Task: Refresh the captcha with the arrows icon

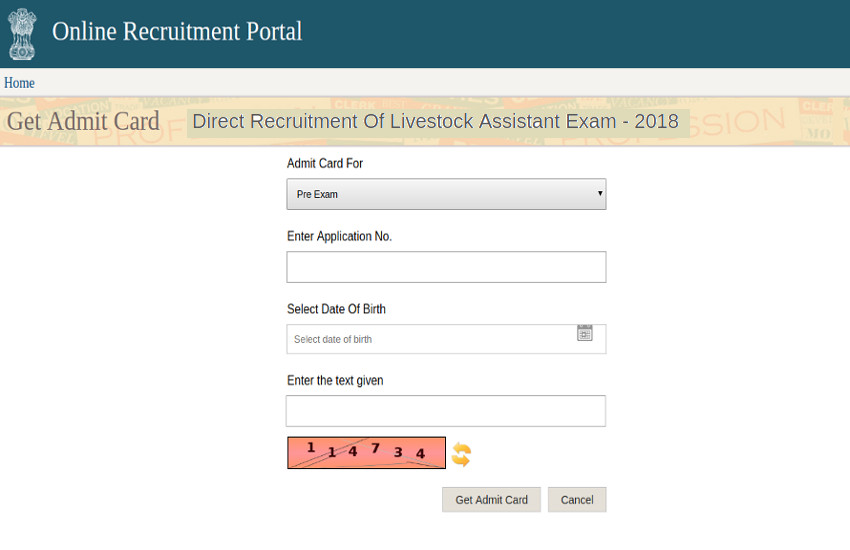Action: [461, 455]
